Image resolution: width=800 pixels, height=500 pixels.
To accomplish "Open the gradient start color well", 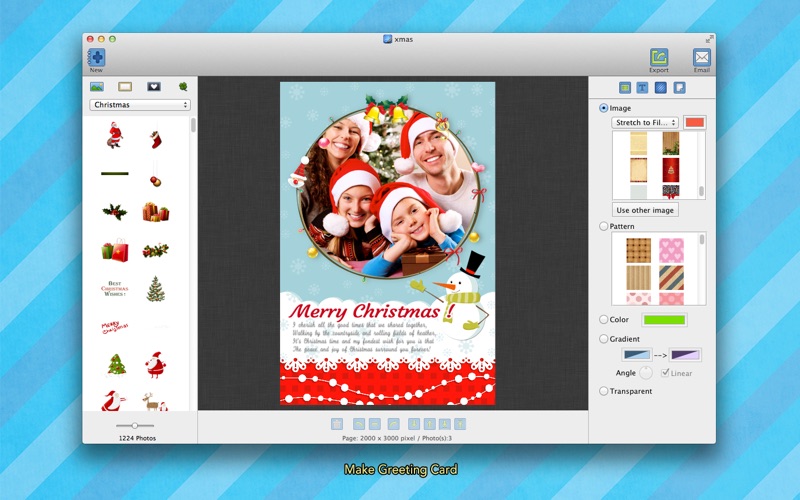I will point(636,354).
